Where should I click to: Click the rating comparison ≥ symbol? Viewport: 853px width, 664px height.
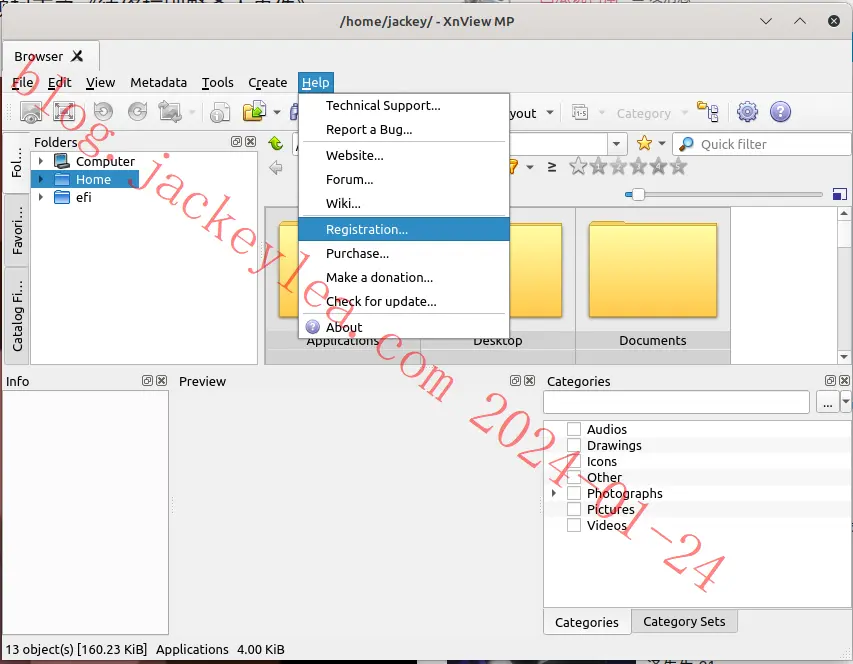pyautogui.click(x=552, y=167)
